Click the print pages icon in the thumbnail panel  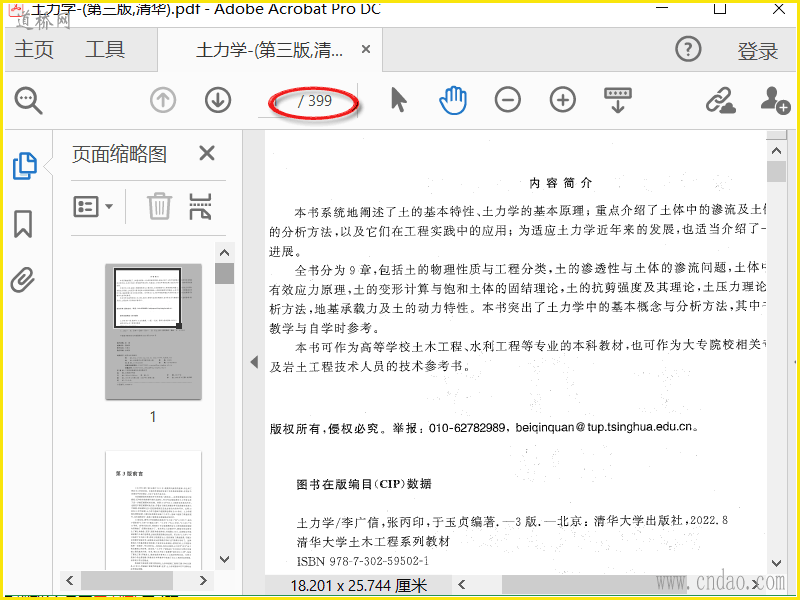(200, 206)
